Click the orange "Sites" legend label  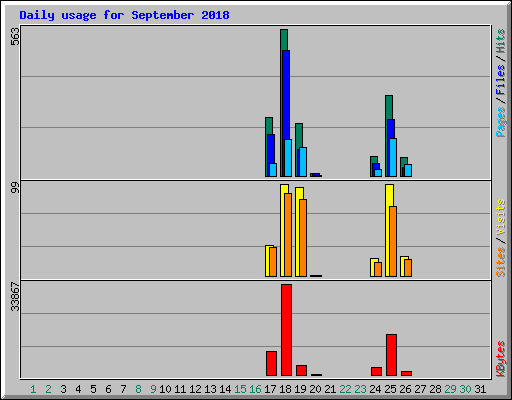[500, 262]
